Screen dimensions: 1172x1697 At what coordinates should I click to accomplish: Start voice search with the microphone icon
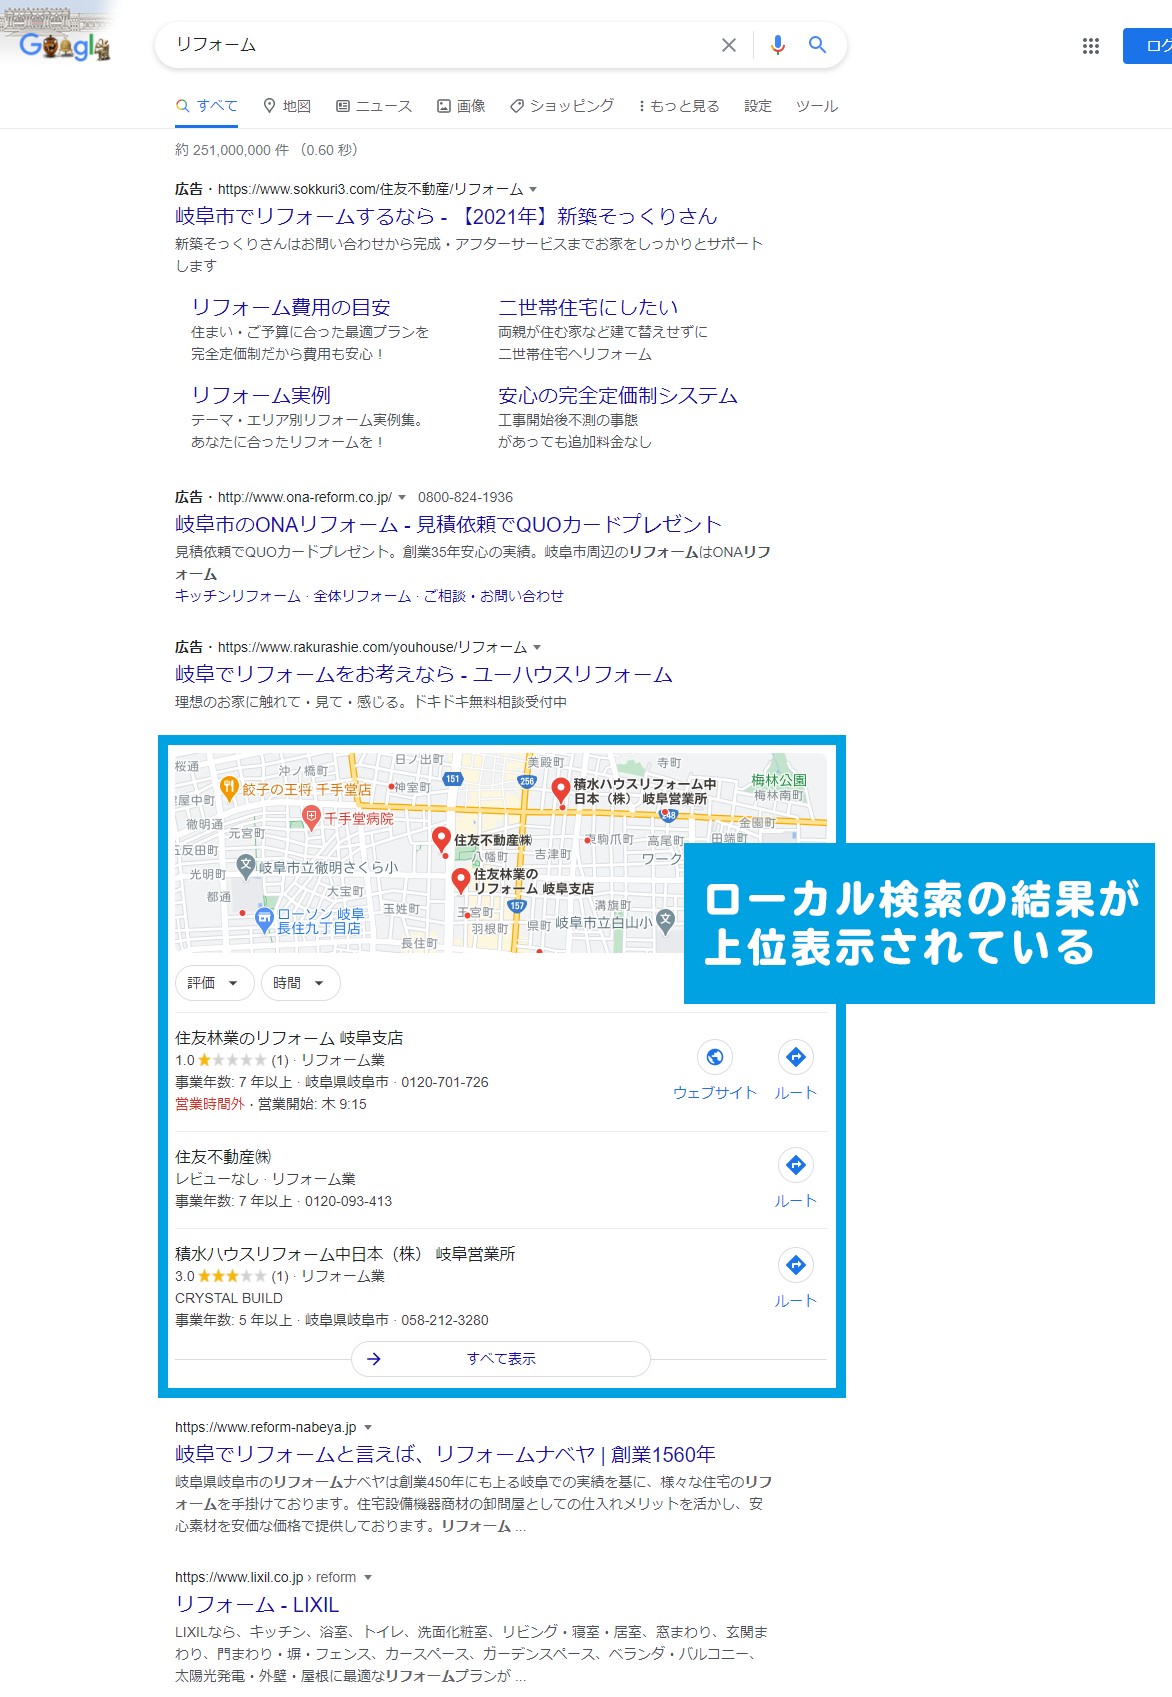point(778,45)
